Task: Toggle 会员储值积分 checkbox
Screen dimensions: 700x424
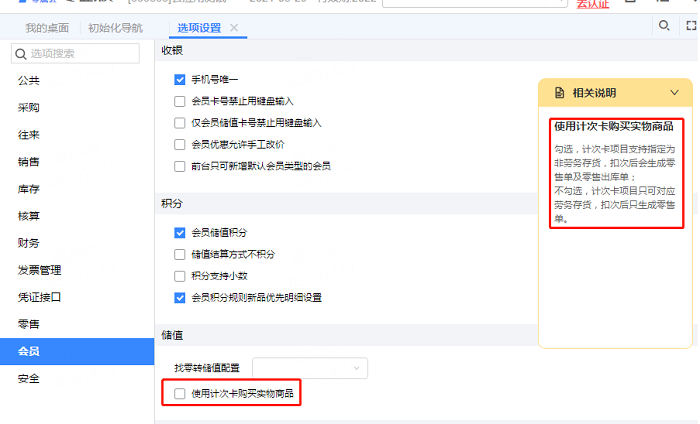Action: (x=180, y=232)
